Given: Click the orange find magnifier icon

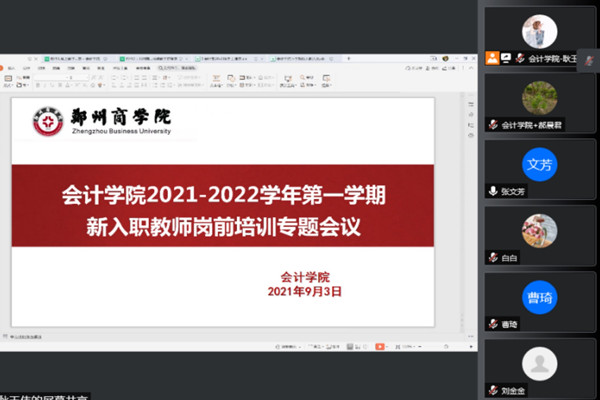Looking at the screenshot, I should click(x=302, y=77).
